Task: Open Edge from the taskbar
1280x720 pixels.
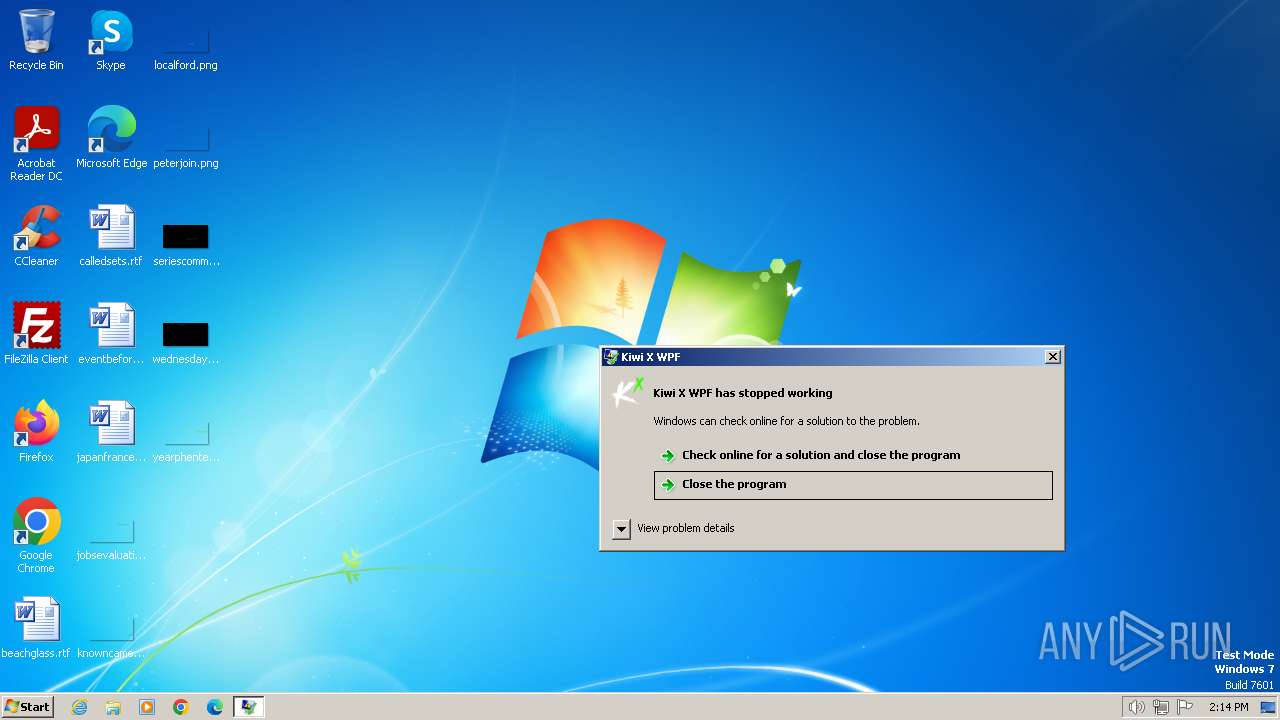Action: point(215,707)
